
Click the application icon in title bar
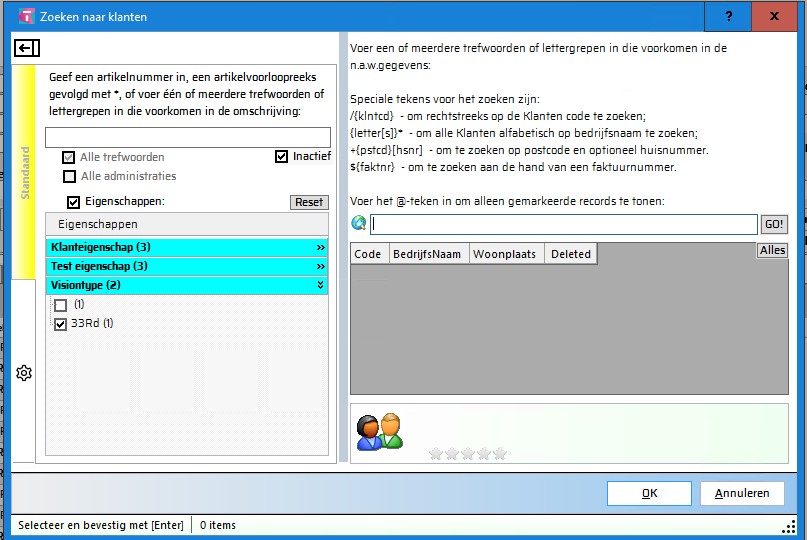pyautogui.click(x=26, y=16)
